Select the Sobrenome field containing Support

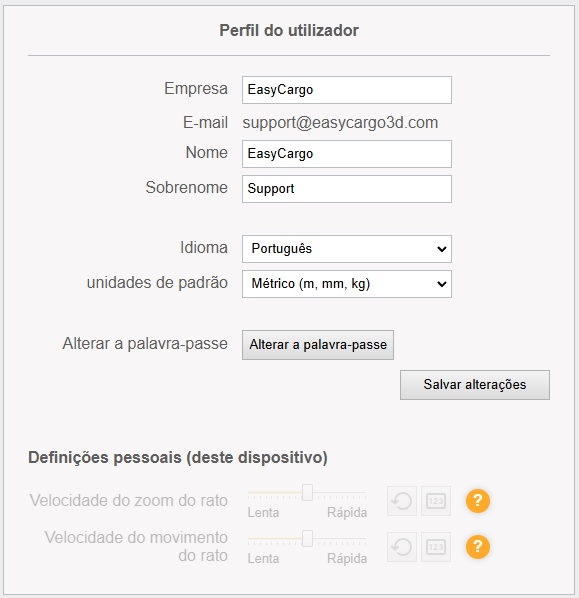pyautogui.click(x=347, y=189)
